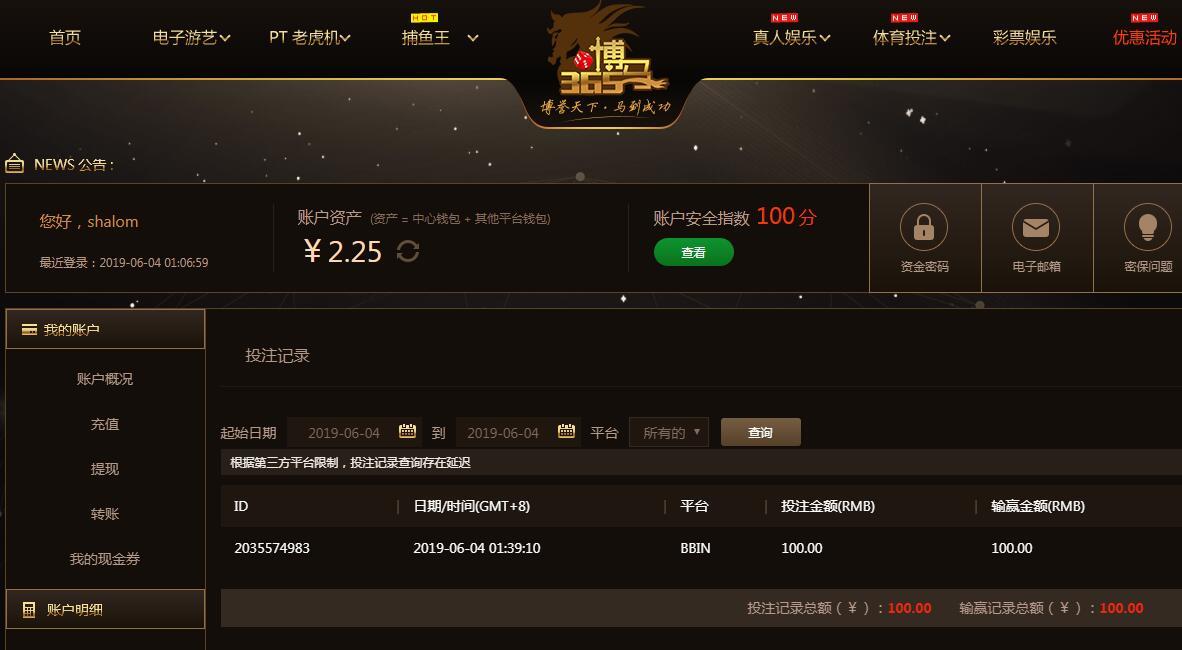Open the 资金密码 lock icon
The image size is (1182, 650).
point(923,227)
